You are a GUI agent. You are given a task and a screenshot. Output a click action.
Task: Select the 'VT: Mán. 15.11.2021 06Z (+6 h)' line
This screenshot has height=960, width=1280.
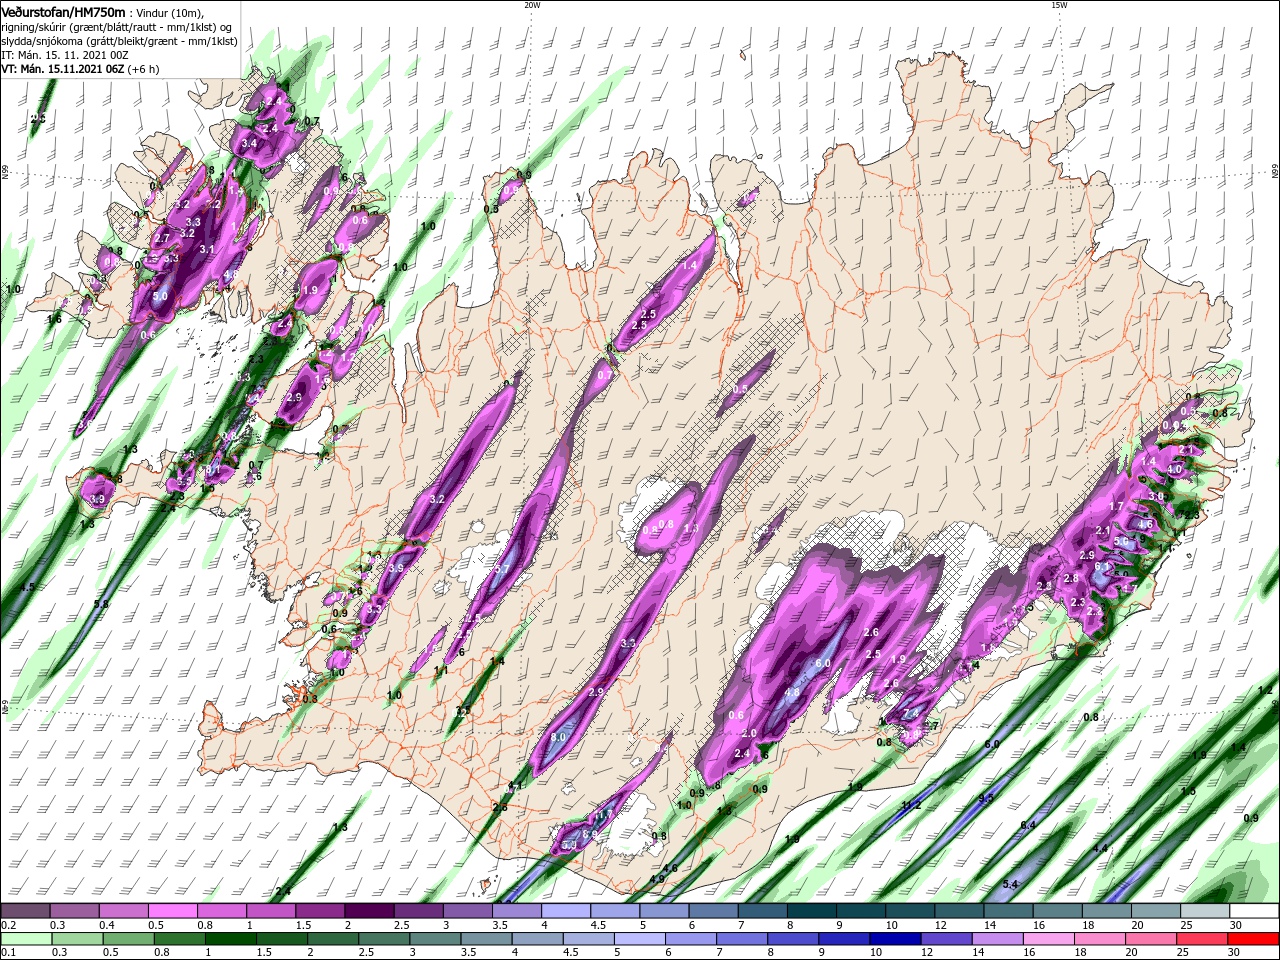pyautogui.click(x=80, y=69)
